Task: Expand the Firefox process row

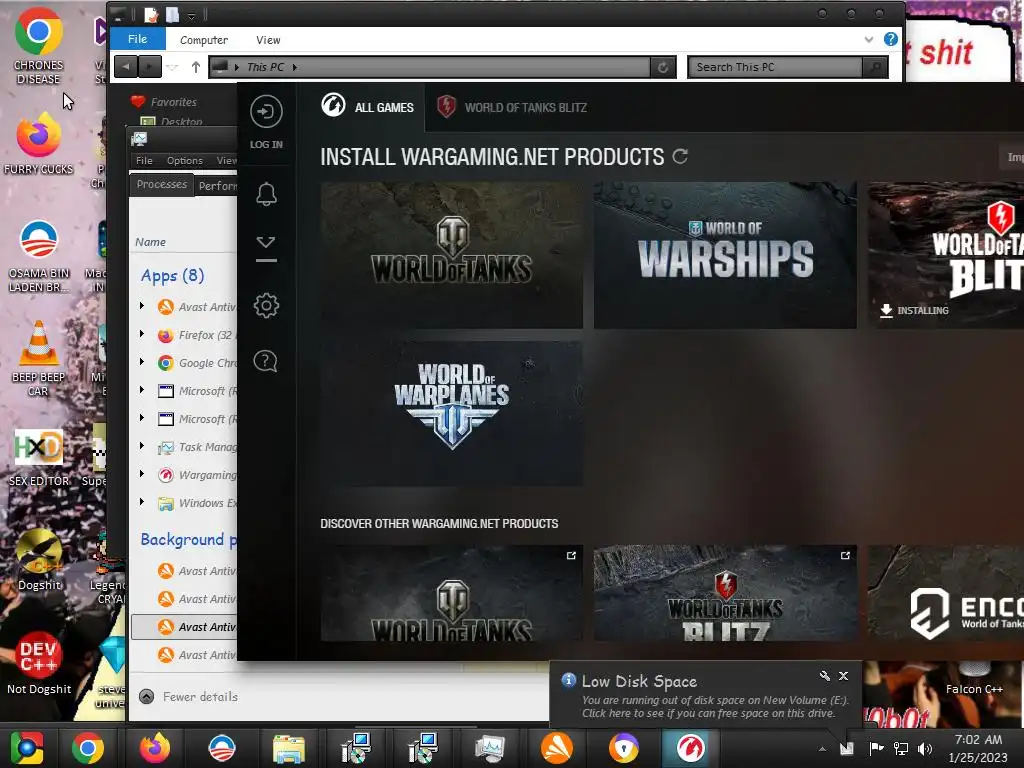Action: click(142, 334)
